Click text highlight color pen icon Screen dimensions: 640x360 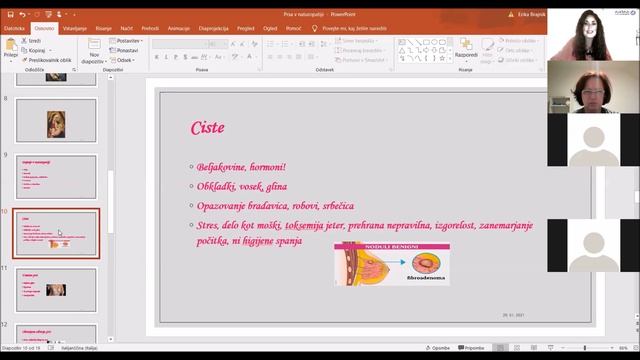click(x=235, y=57)
